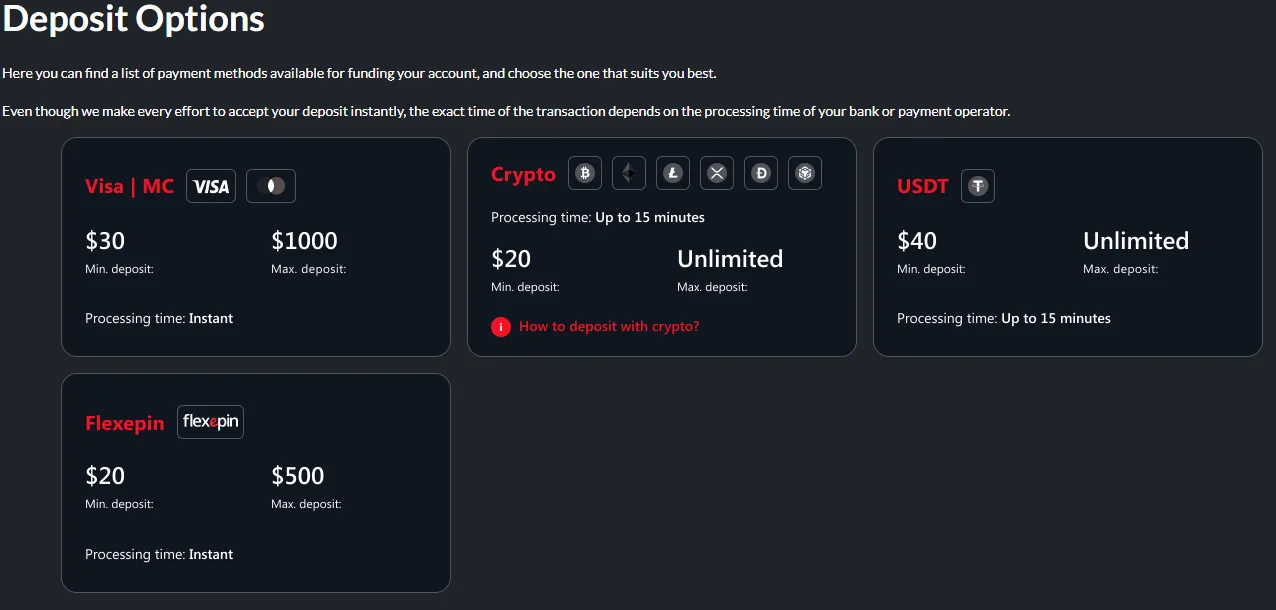Click the Visa logo badge

[210, 185]
